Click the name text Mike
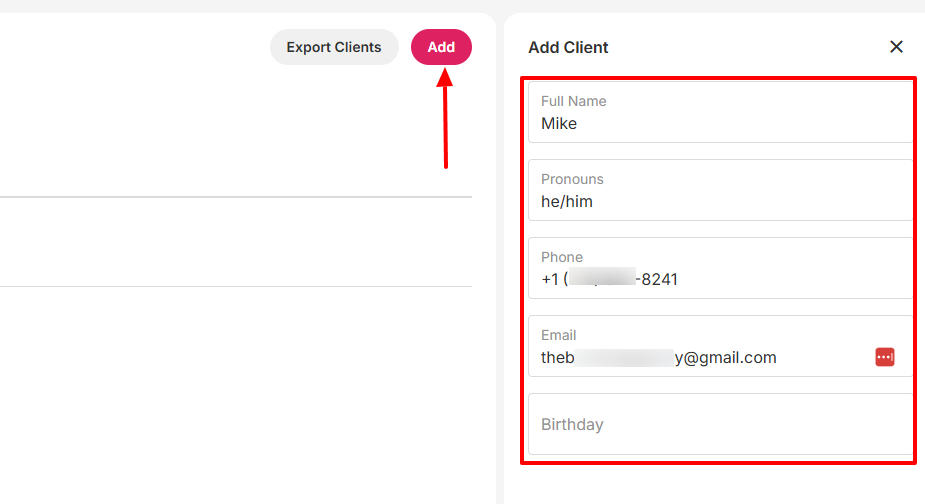Viewport: 925px width, 504px height. coord(559,124)
